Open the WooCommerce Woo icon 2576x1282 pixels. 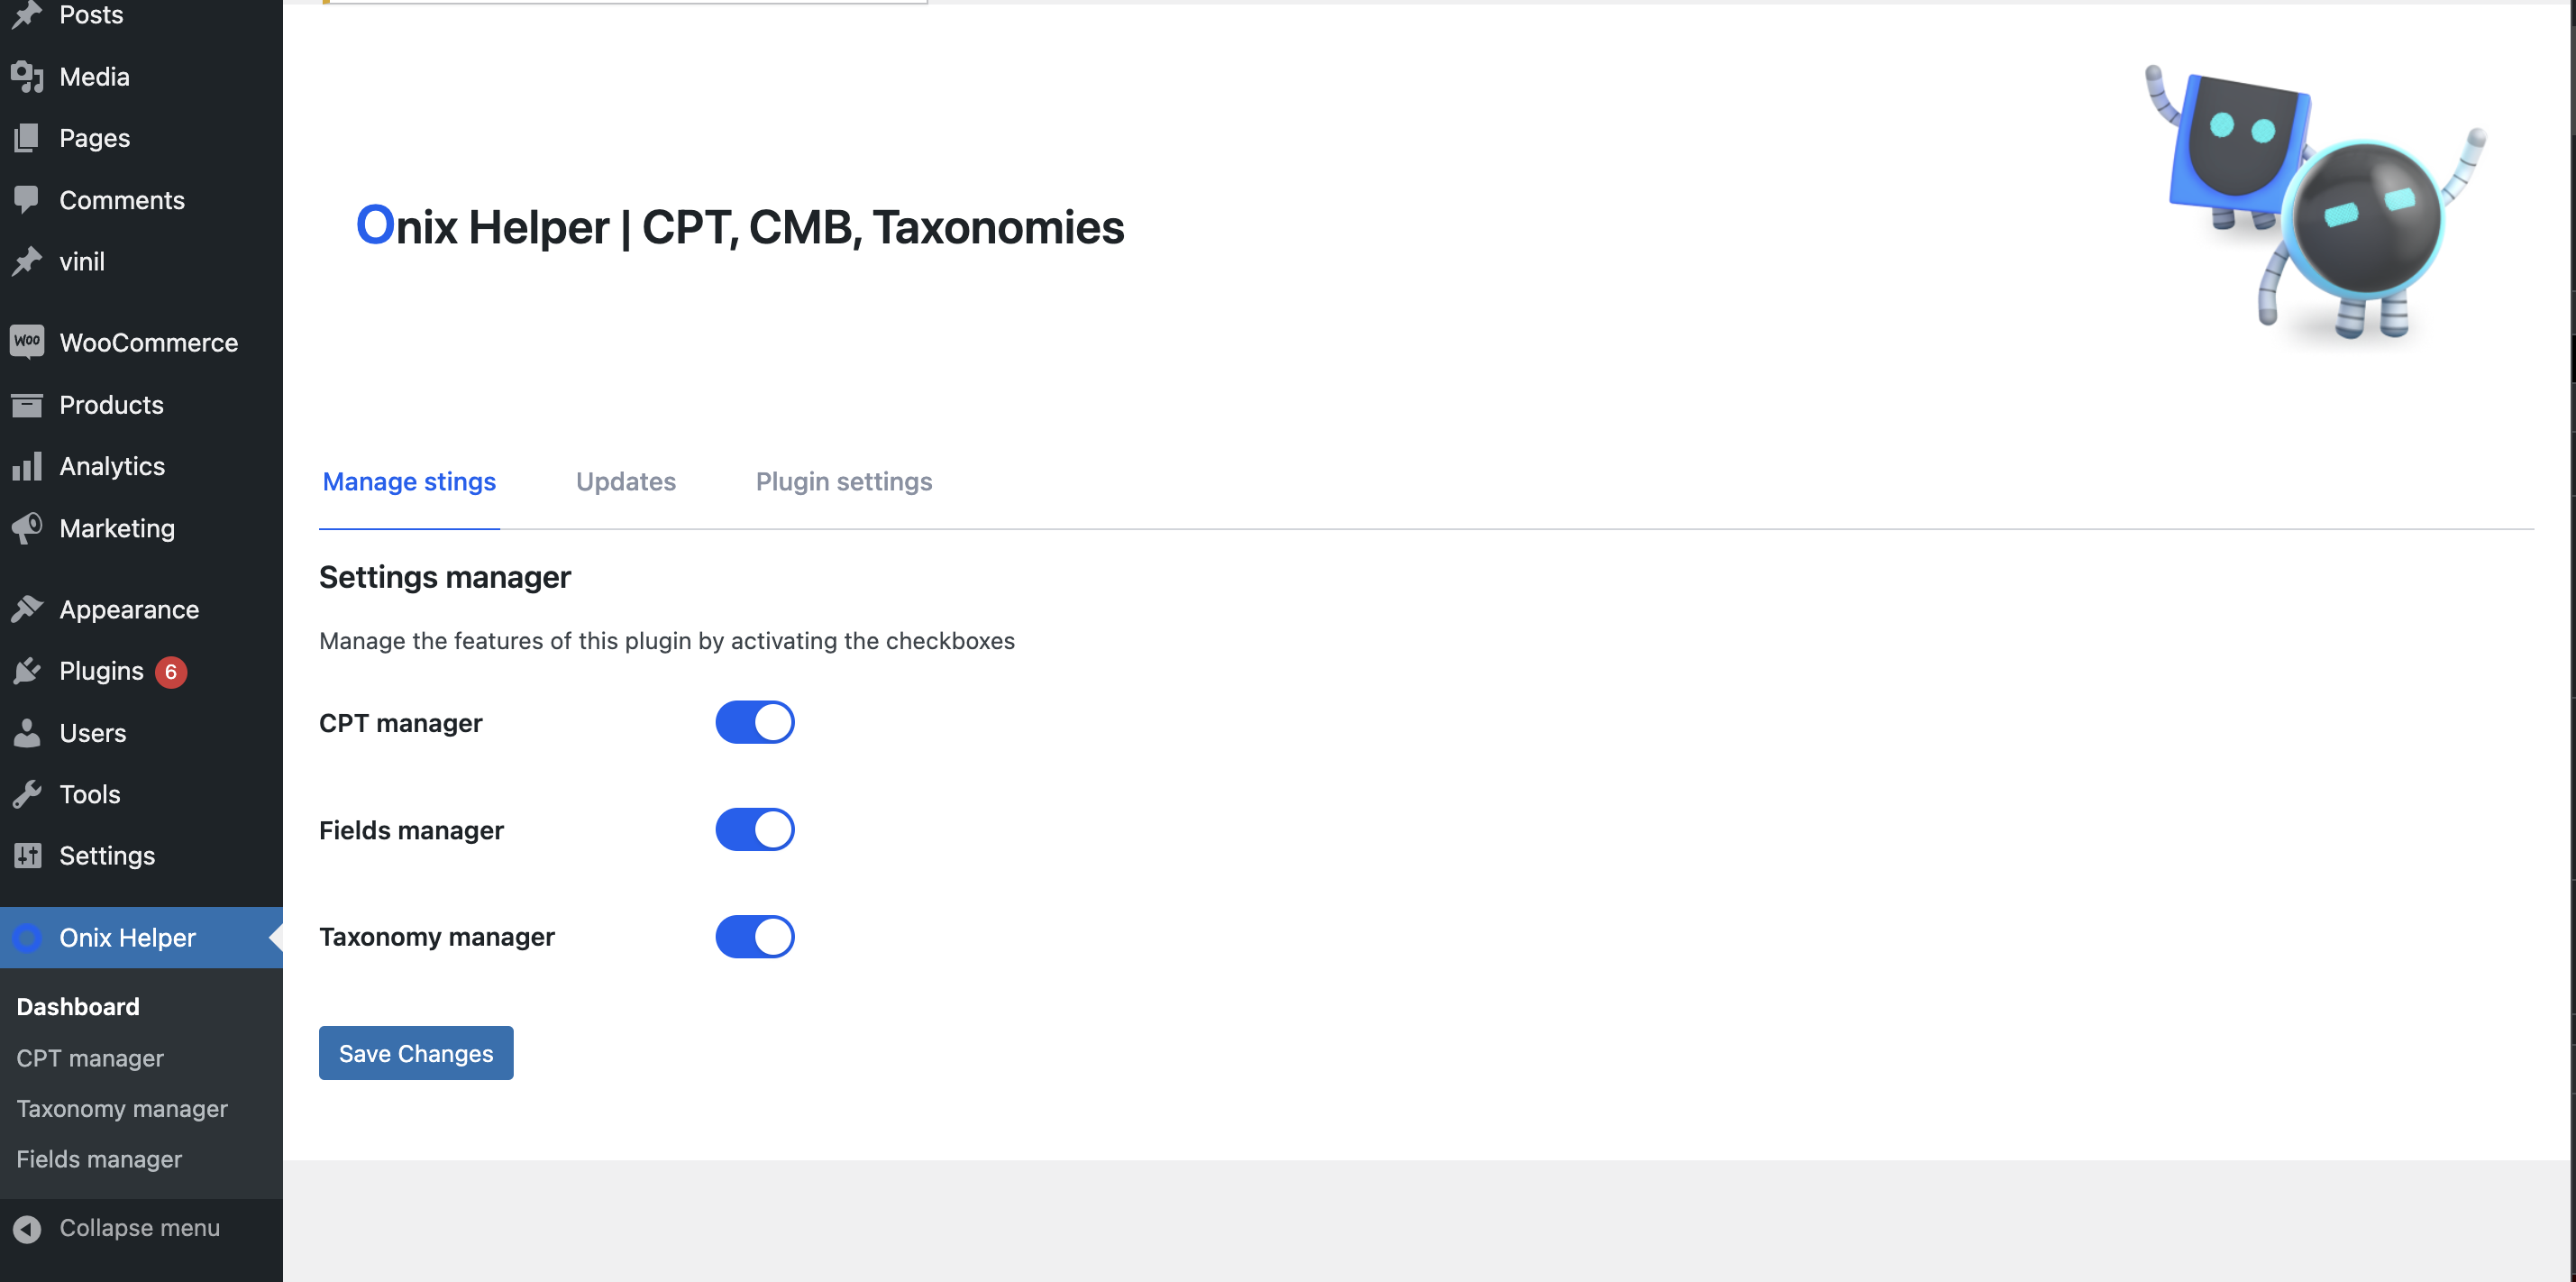27,342
